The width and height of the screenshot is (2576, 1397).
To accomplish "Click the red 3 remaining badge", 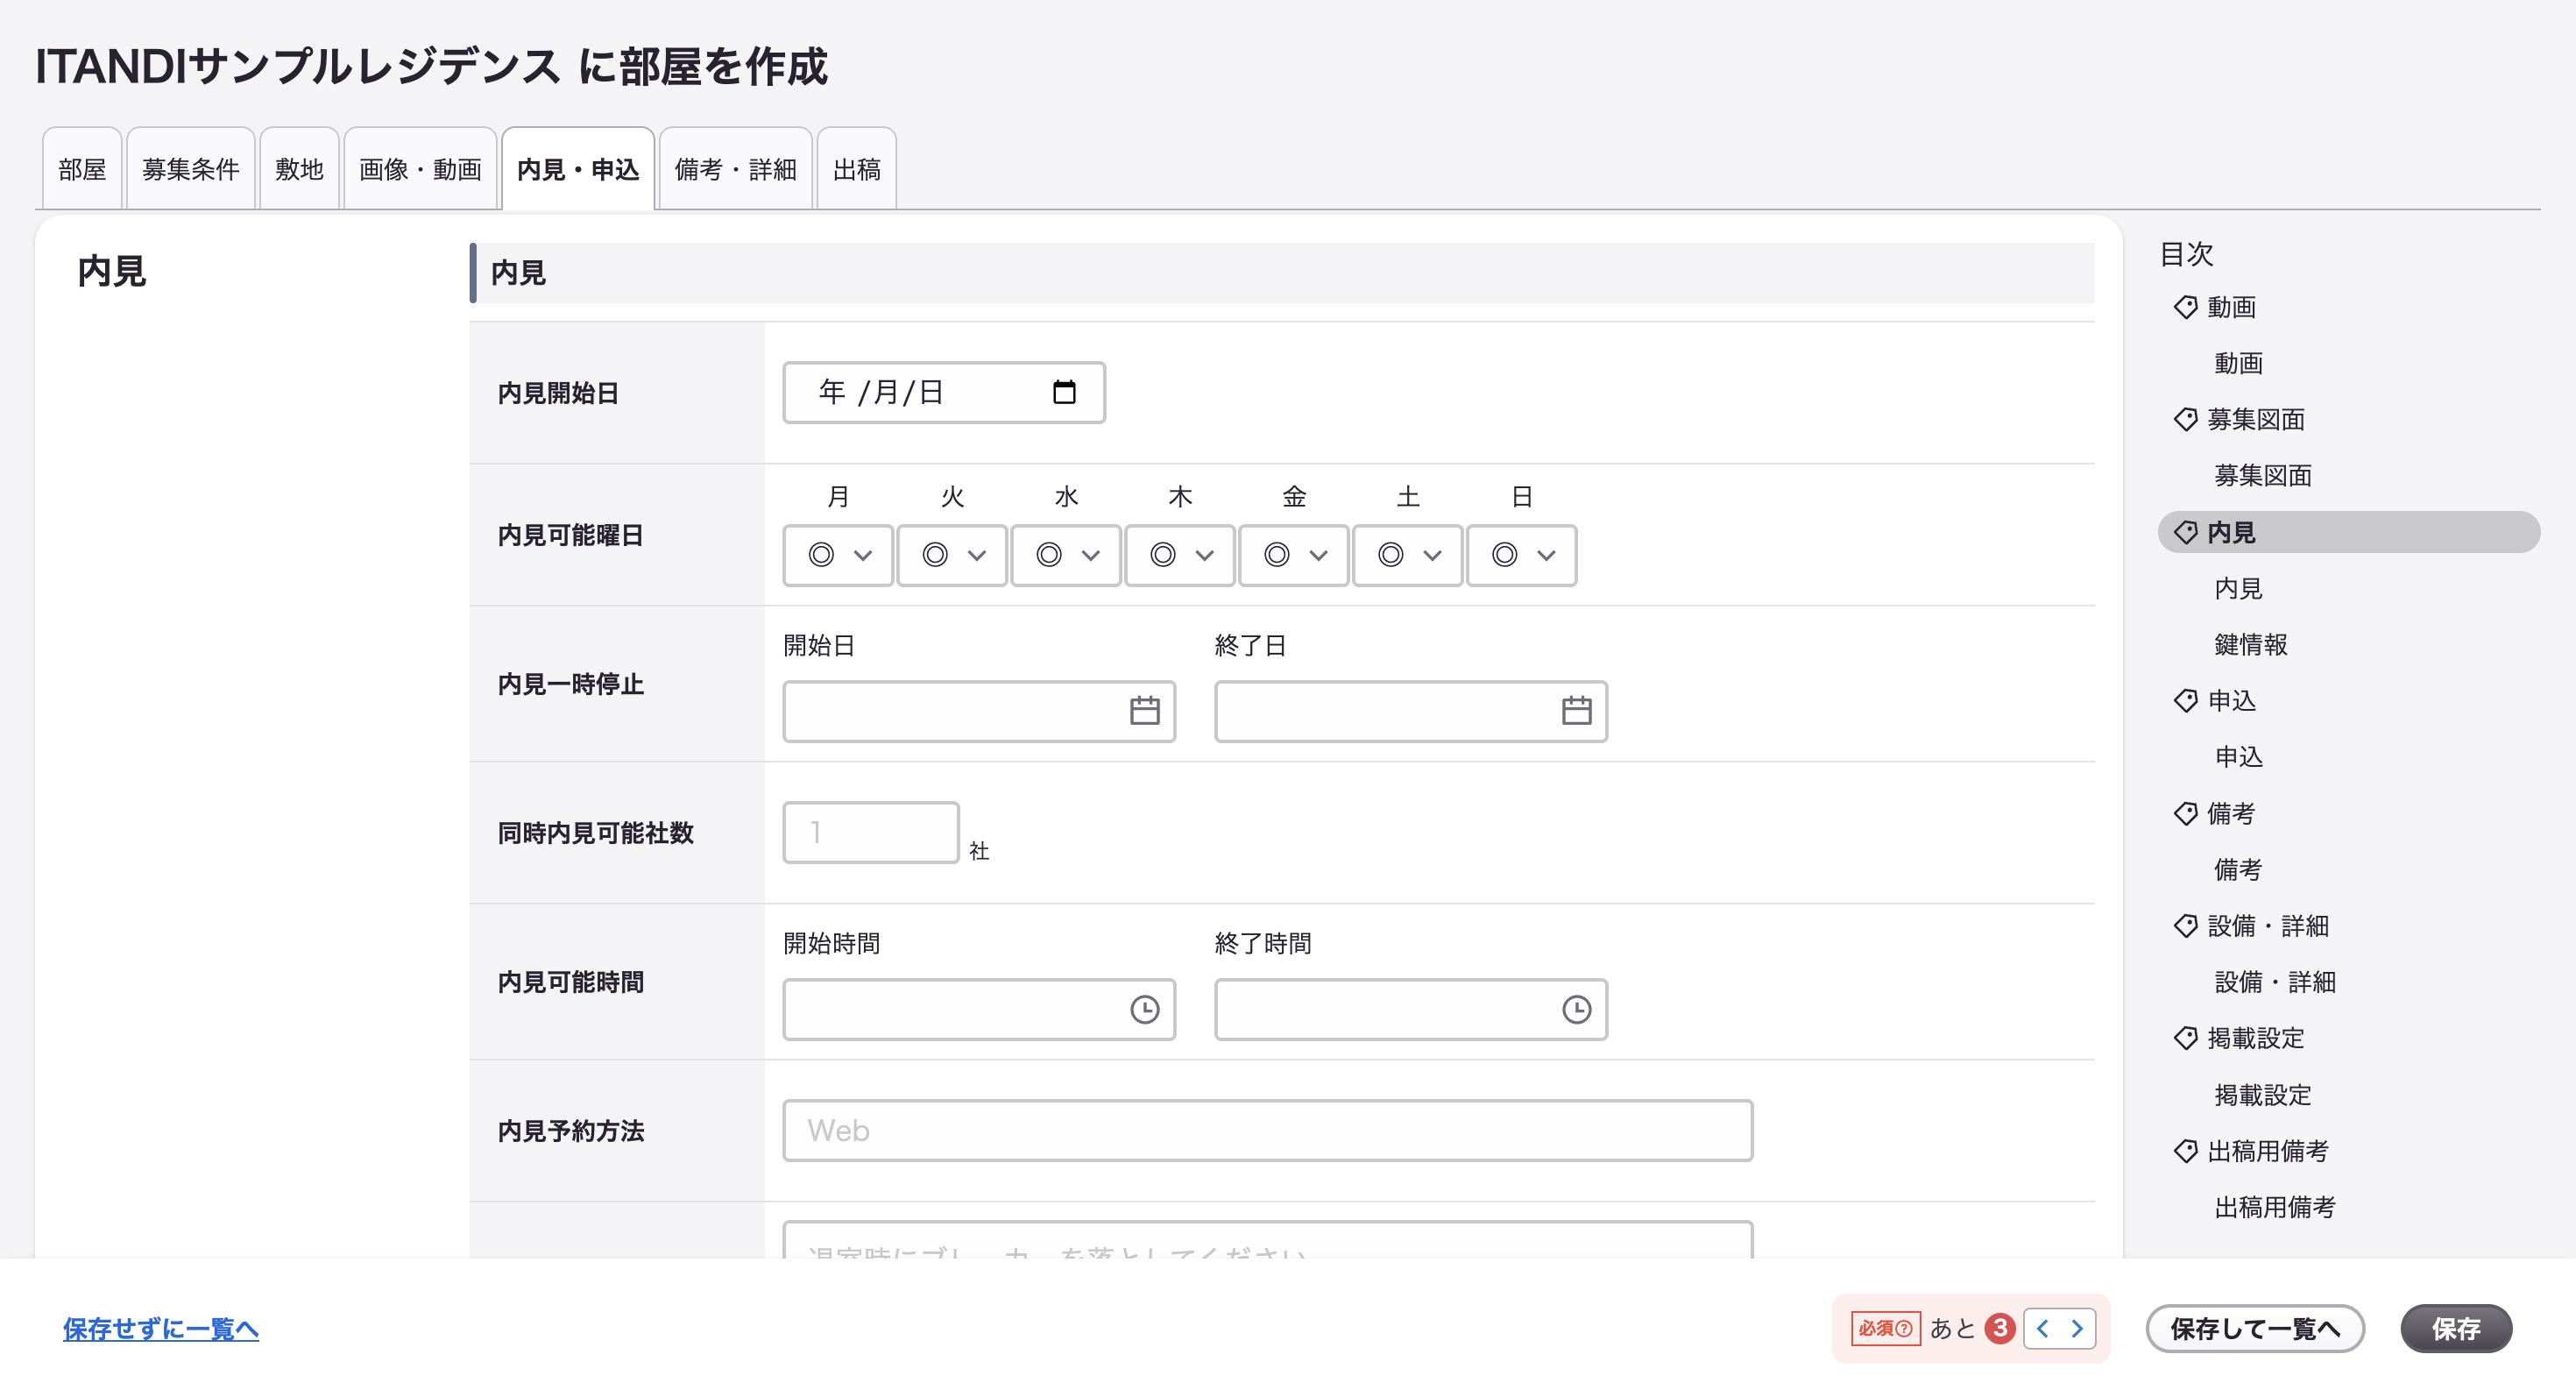I will click(x=1999, y=1328).
